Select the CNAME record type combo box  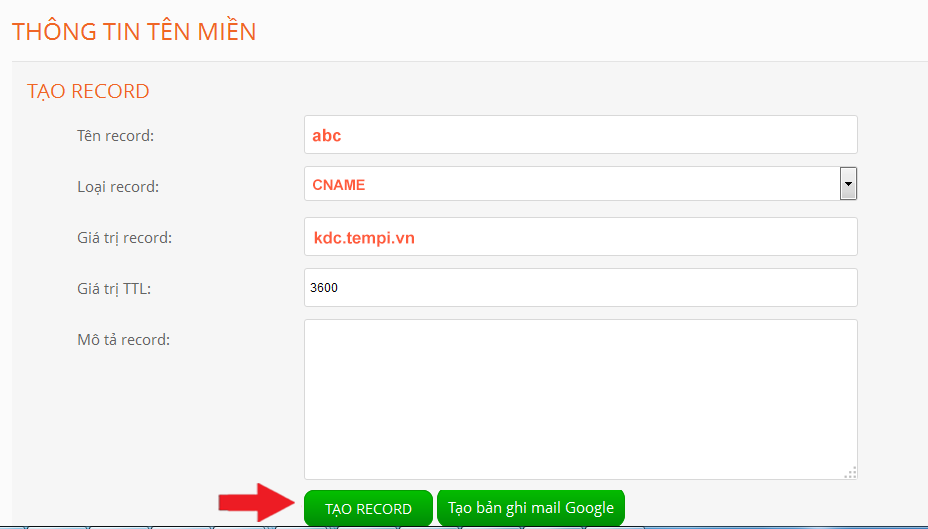[x=572, y=185]
